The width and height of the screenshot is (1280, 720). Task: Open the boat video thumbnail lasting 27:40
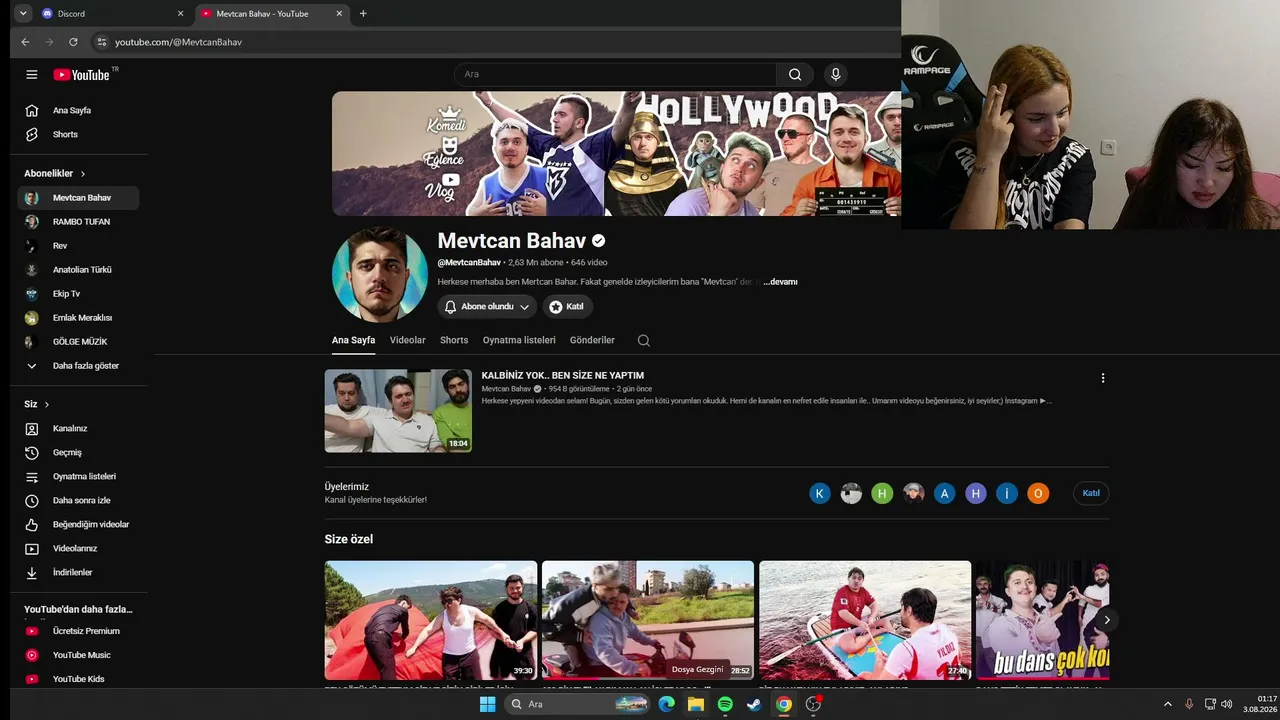coord(865,620)
